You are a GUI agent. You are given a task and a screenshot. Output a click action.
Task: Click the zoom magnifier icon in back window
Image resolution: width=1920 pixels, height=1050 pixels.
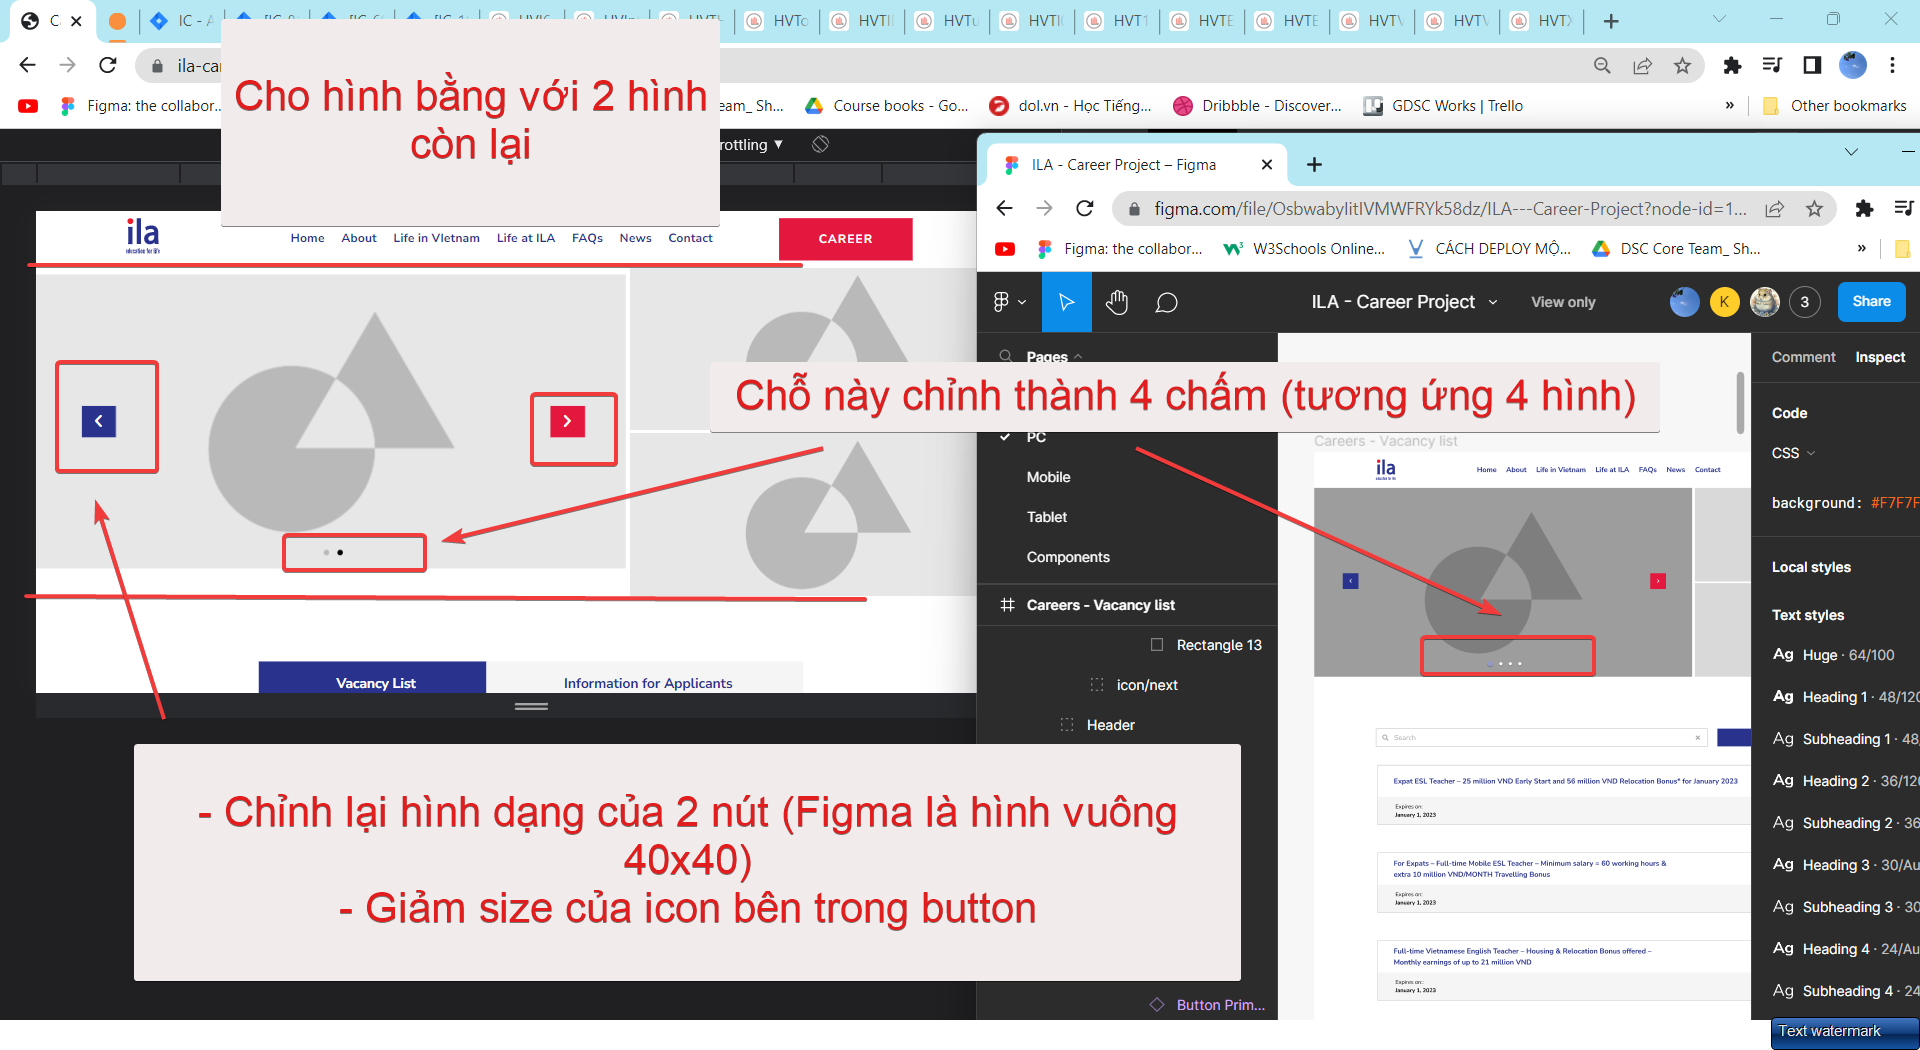click(1602, 65)
